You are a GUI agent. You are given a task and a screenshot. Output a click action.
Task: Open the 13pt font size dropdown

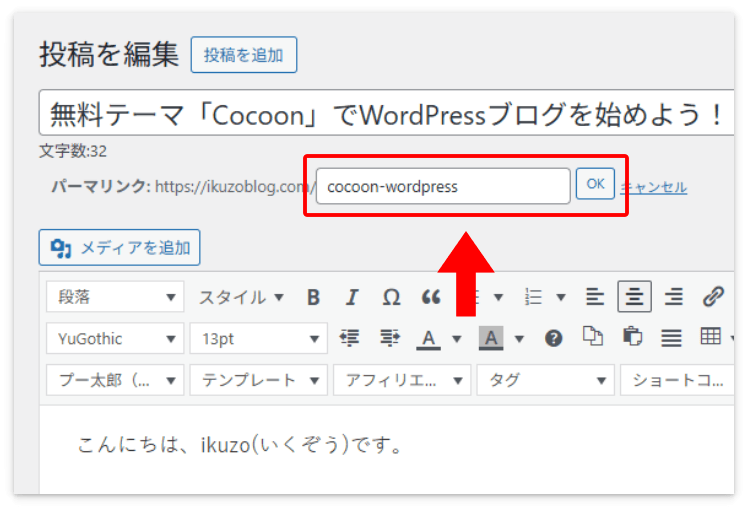click(259, 338)
